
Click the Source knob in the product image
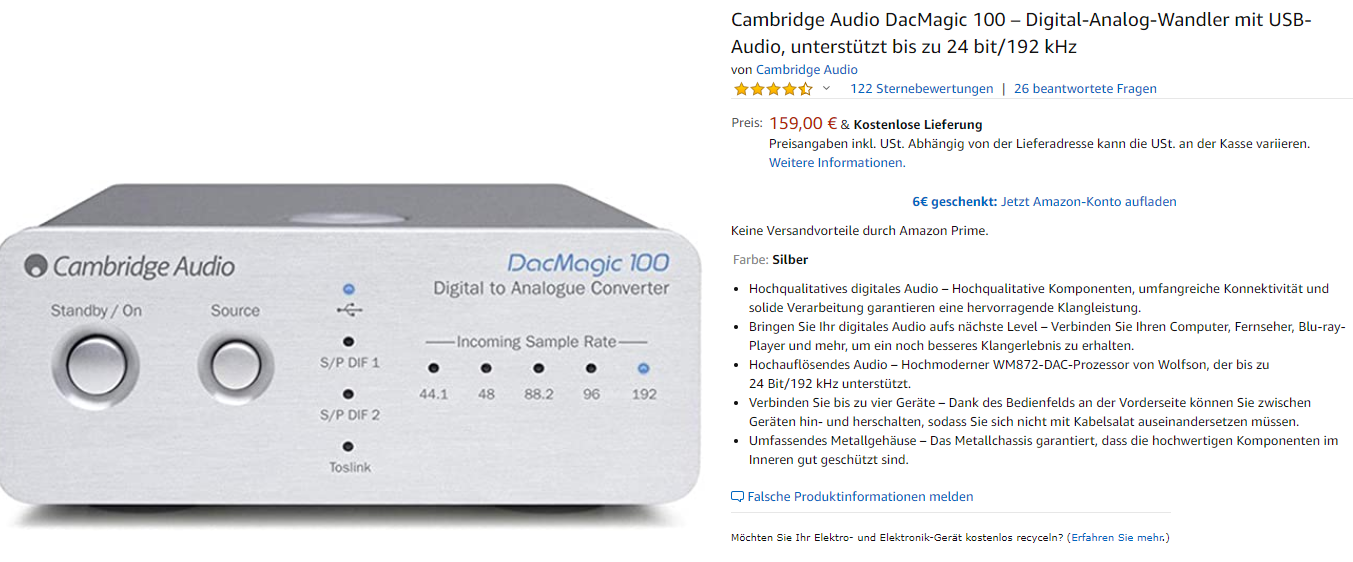(235, 357)
